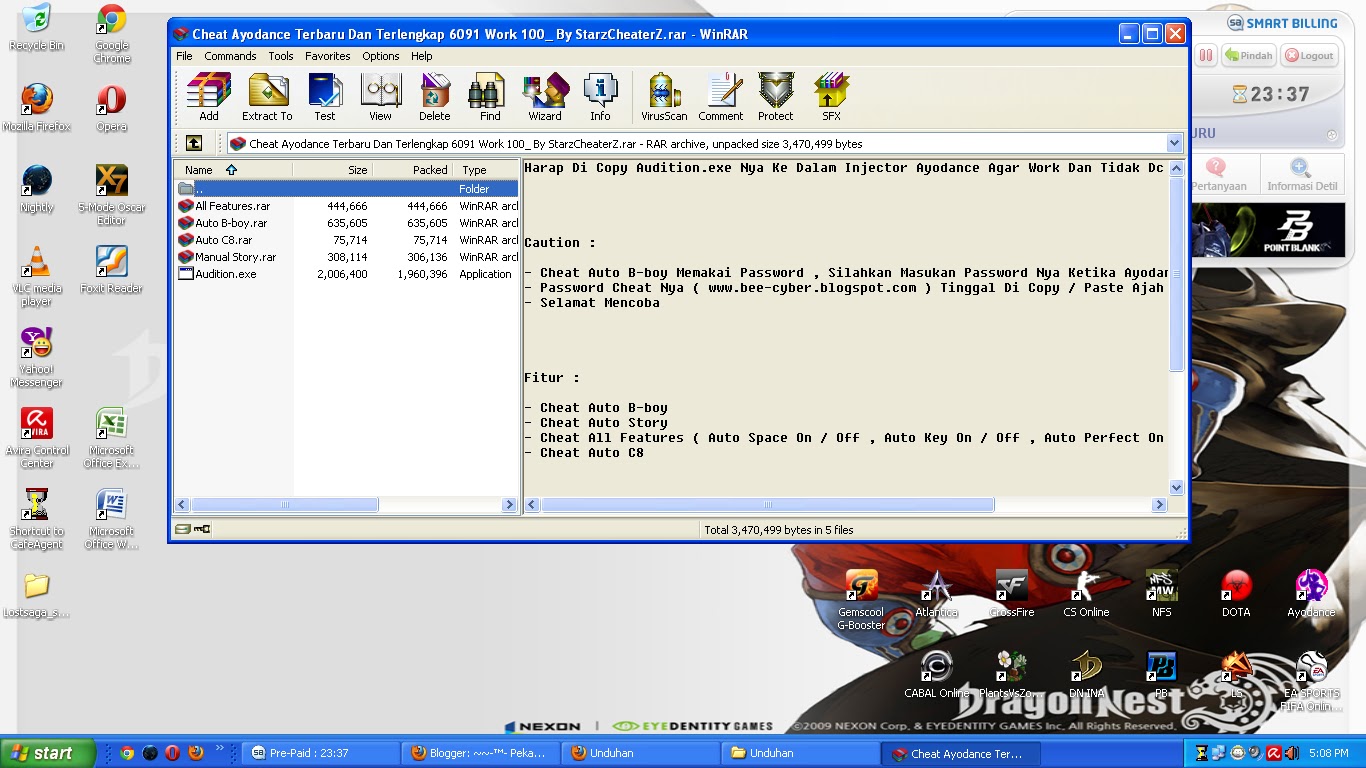Screen dimensions: 1366x768
Task: Open Foxit Reader desktop icon
Action: click(111, 269)
